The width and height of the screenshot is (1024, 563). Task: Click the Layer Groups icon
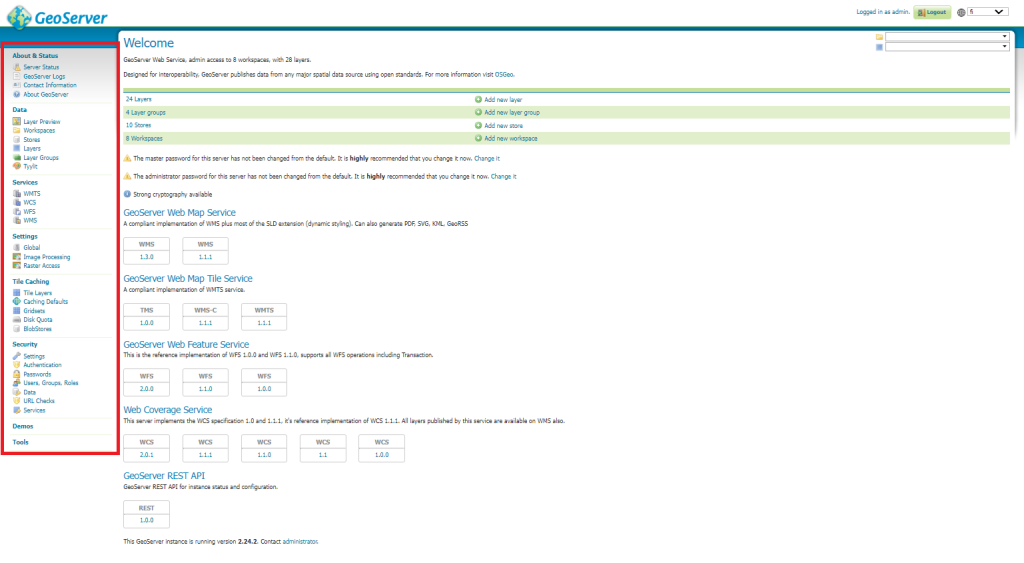tap(17, 157)
